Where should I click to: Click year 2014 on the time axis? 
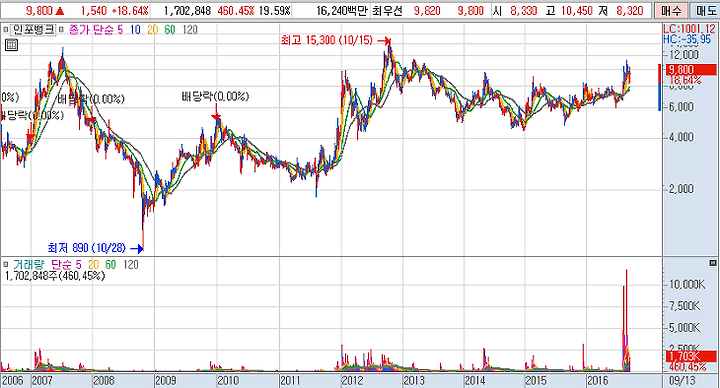(x=475, y=381)
